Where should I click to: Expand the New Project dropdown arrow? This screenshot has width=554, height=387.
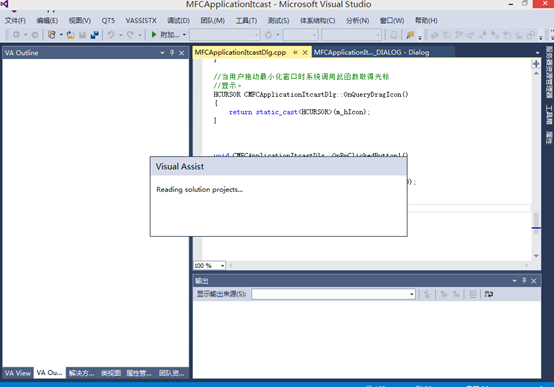[x=61, y=35]
